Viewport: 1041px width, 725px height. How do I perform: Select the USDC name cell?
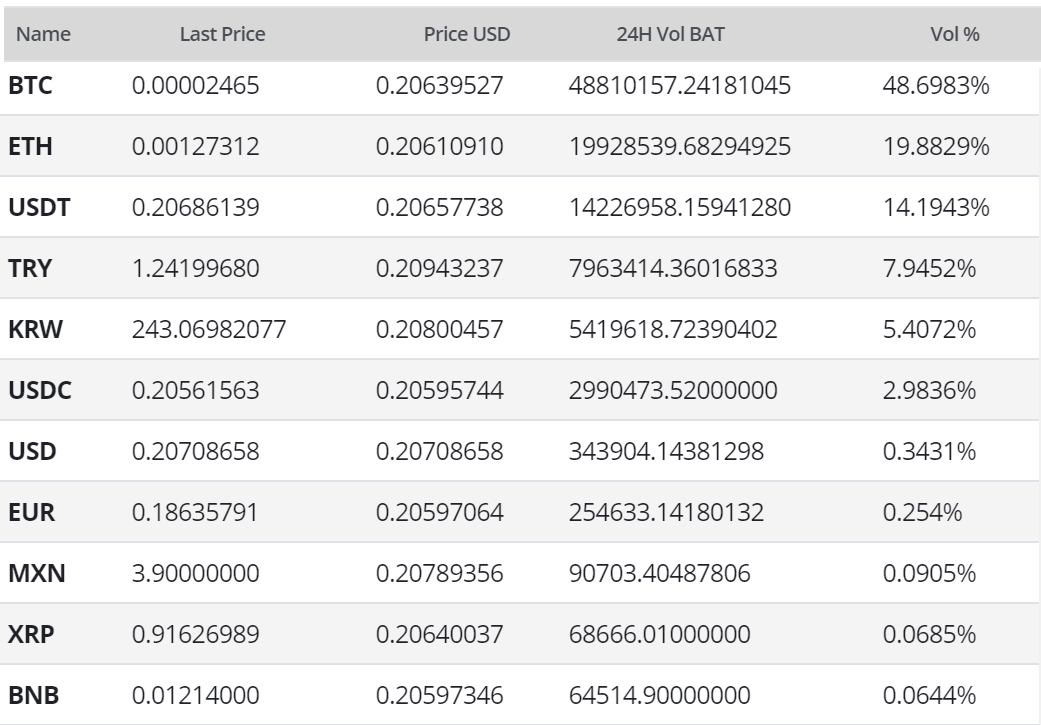[40, 391]
